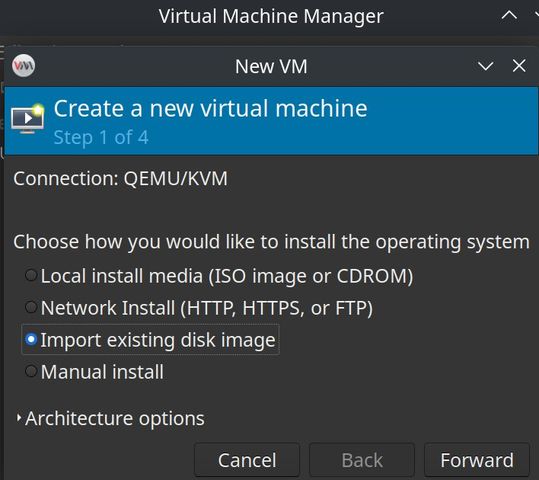Click the monitor icon beside Create a new virtual machine
Image resolution: width=539 pixels, height=480 pixels.
28,119
